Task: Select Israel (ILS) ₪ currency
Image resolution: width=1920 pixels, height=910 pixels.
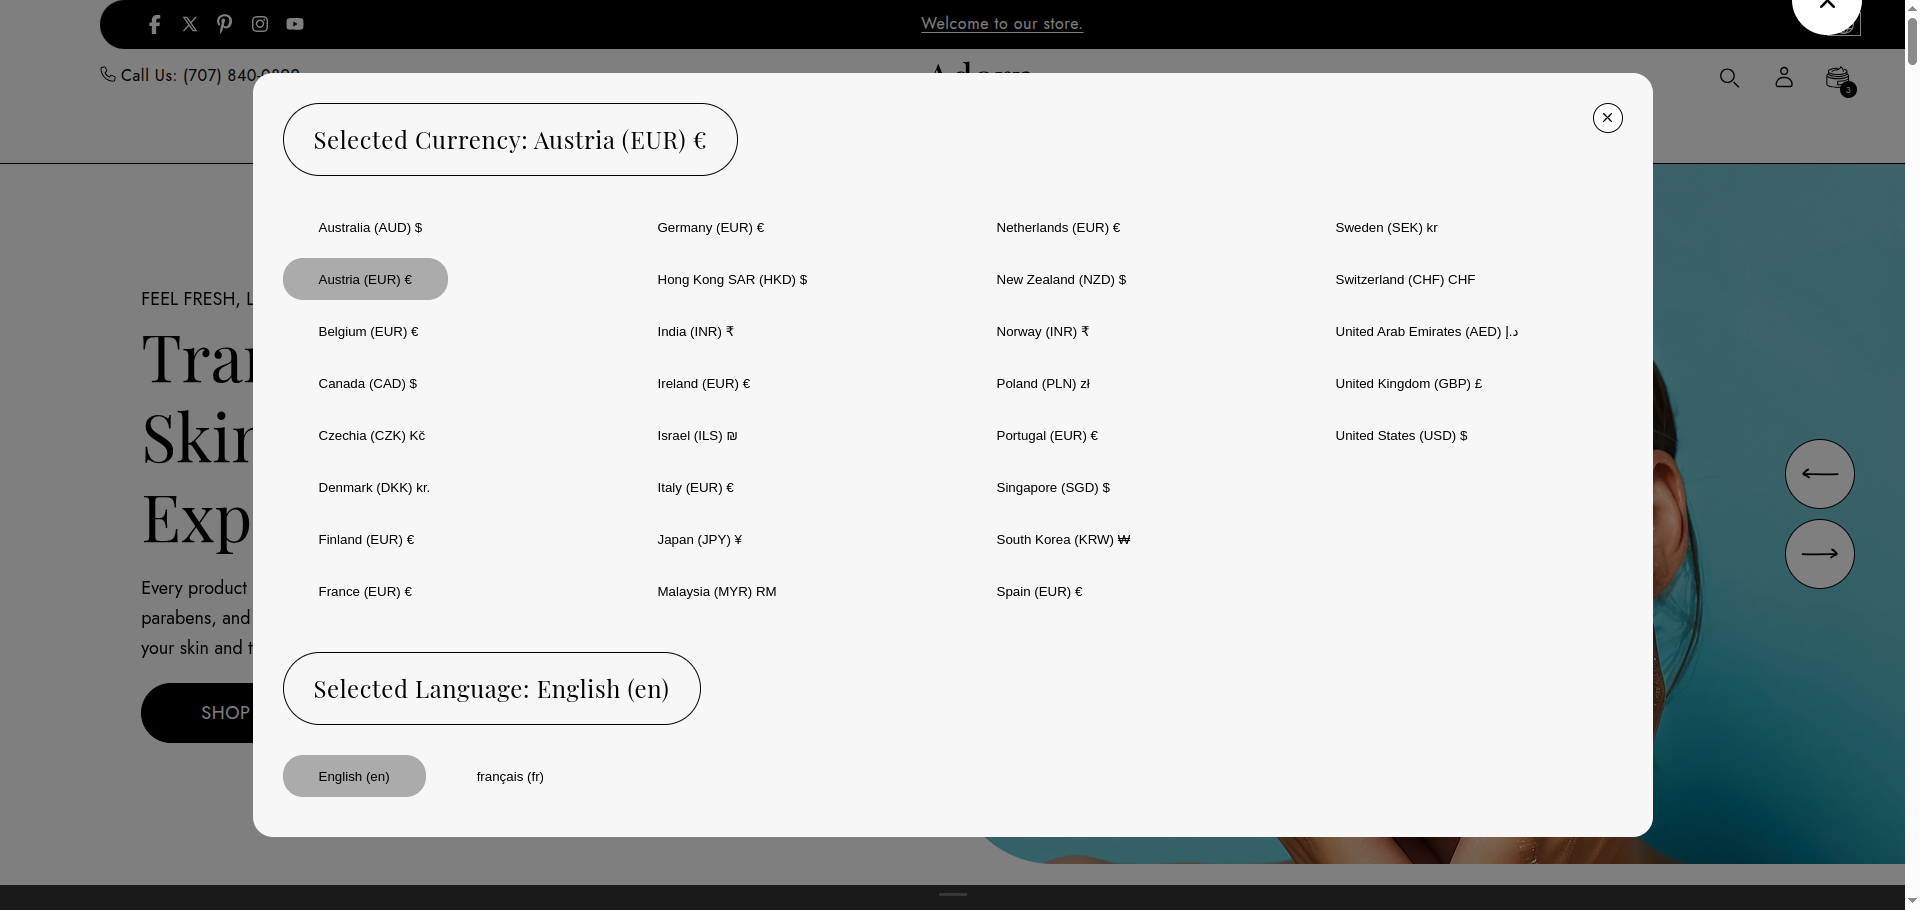Action: [697, 436]
